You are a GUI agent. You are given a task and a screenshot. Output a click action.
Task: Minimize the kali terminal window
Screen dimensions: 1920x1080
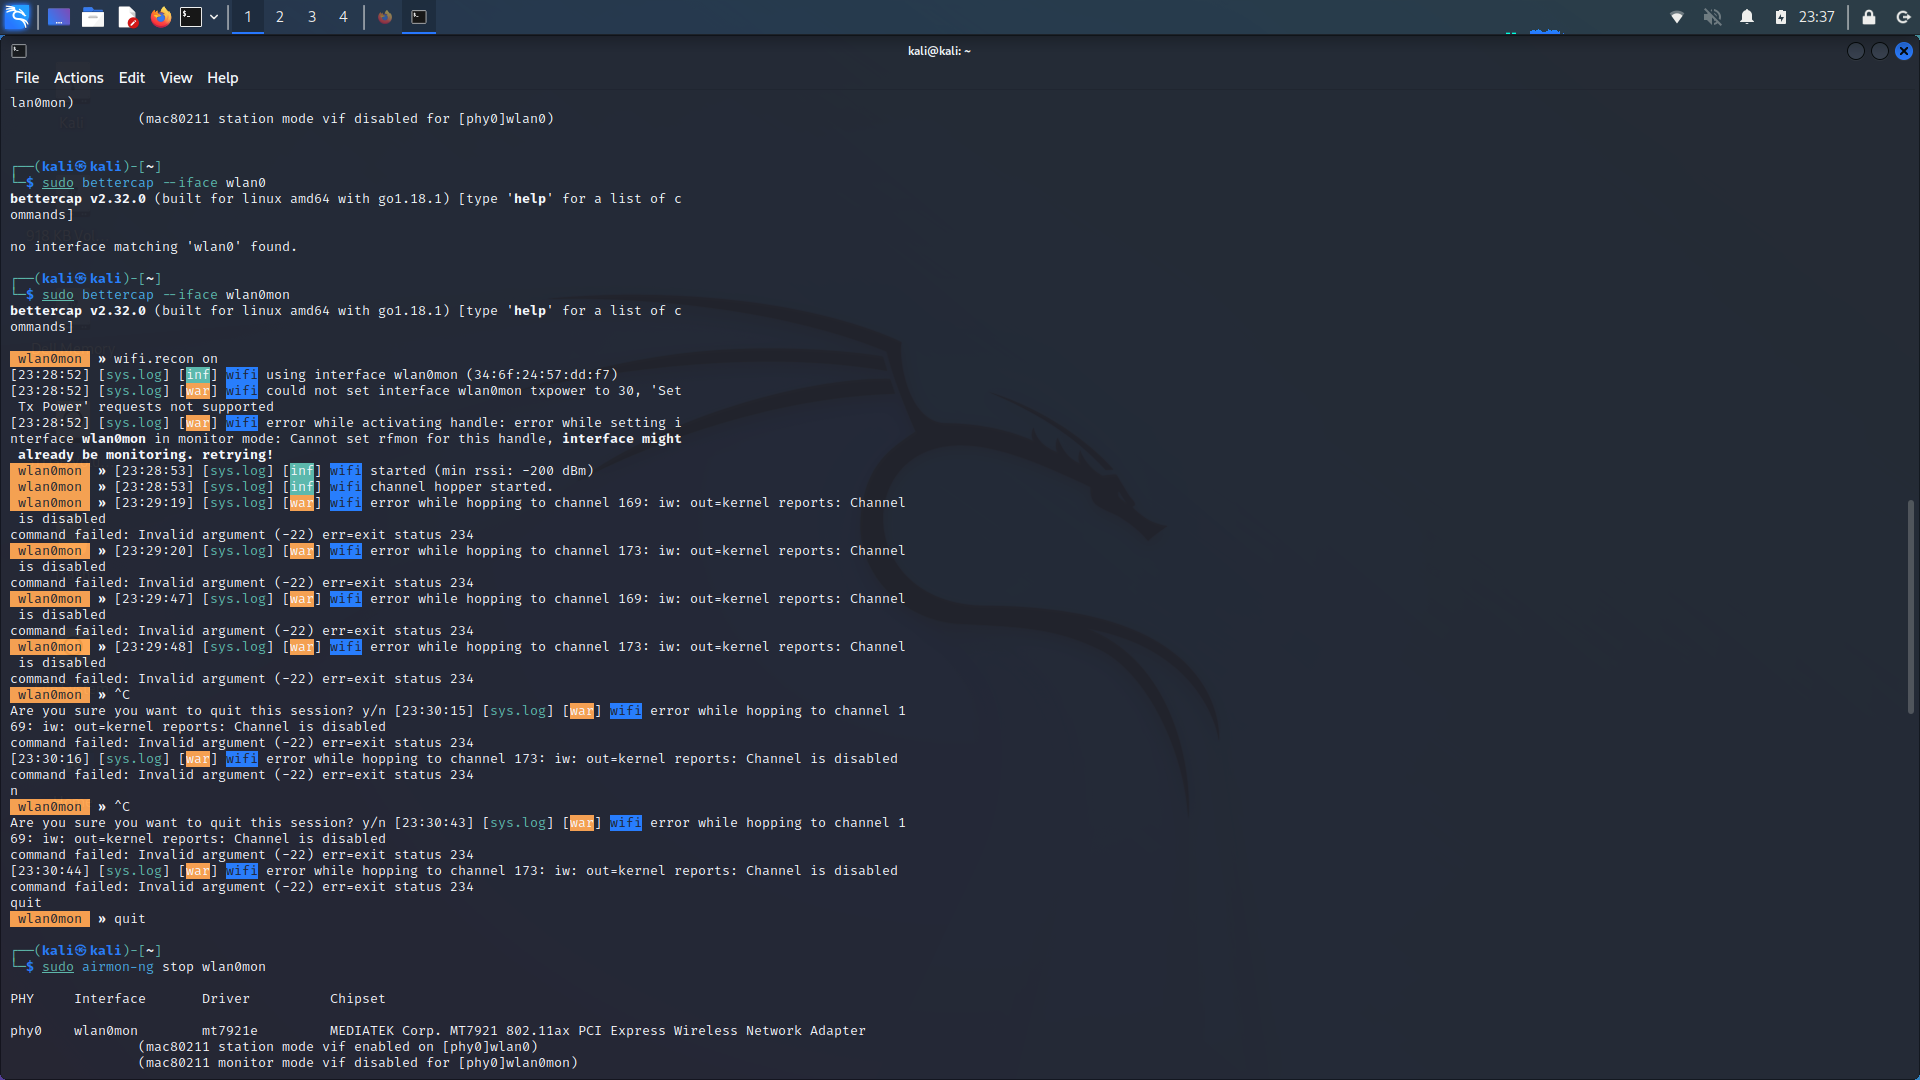1855,51
